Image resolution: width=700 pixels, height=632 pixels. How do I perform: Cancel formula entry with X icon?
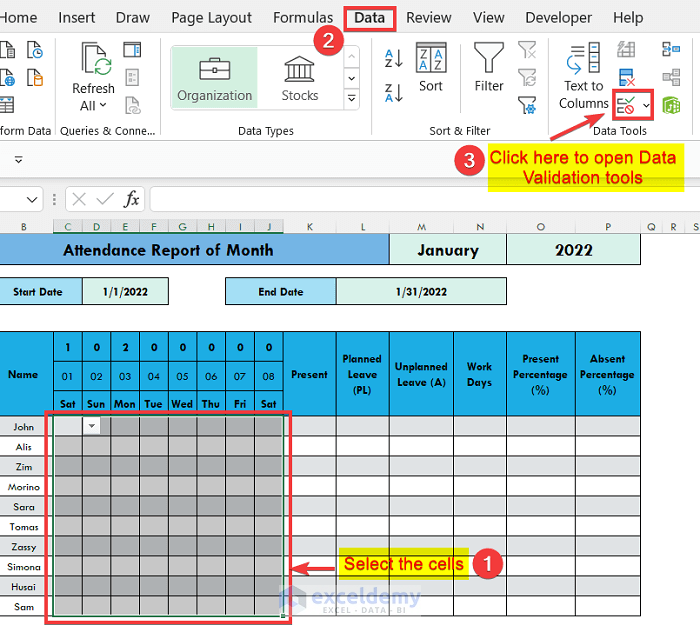coord(79,199)
